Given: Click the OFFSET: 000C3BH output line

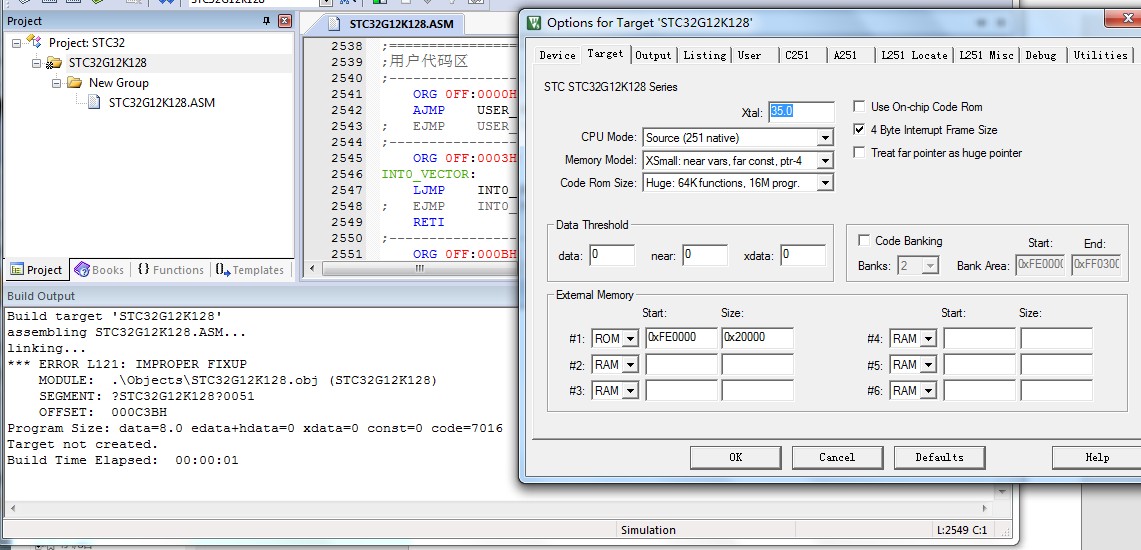Looking at the screenshot, I should tap(103, 412).
